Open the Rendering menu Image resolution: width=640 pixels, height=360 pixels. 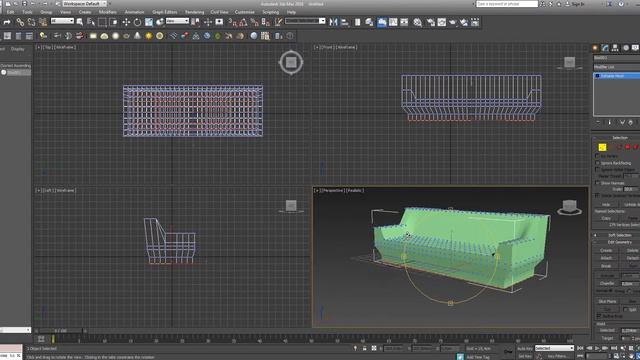pyautogui.click(x=194, y=12)
